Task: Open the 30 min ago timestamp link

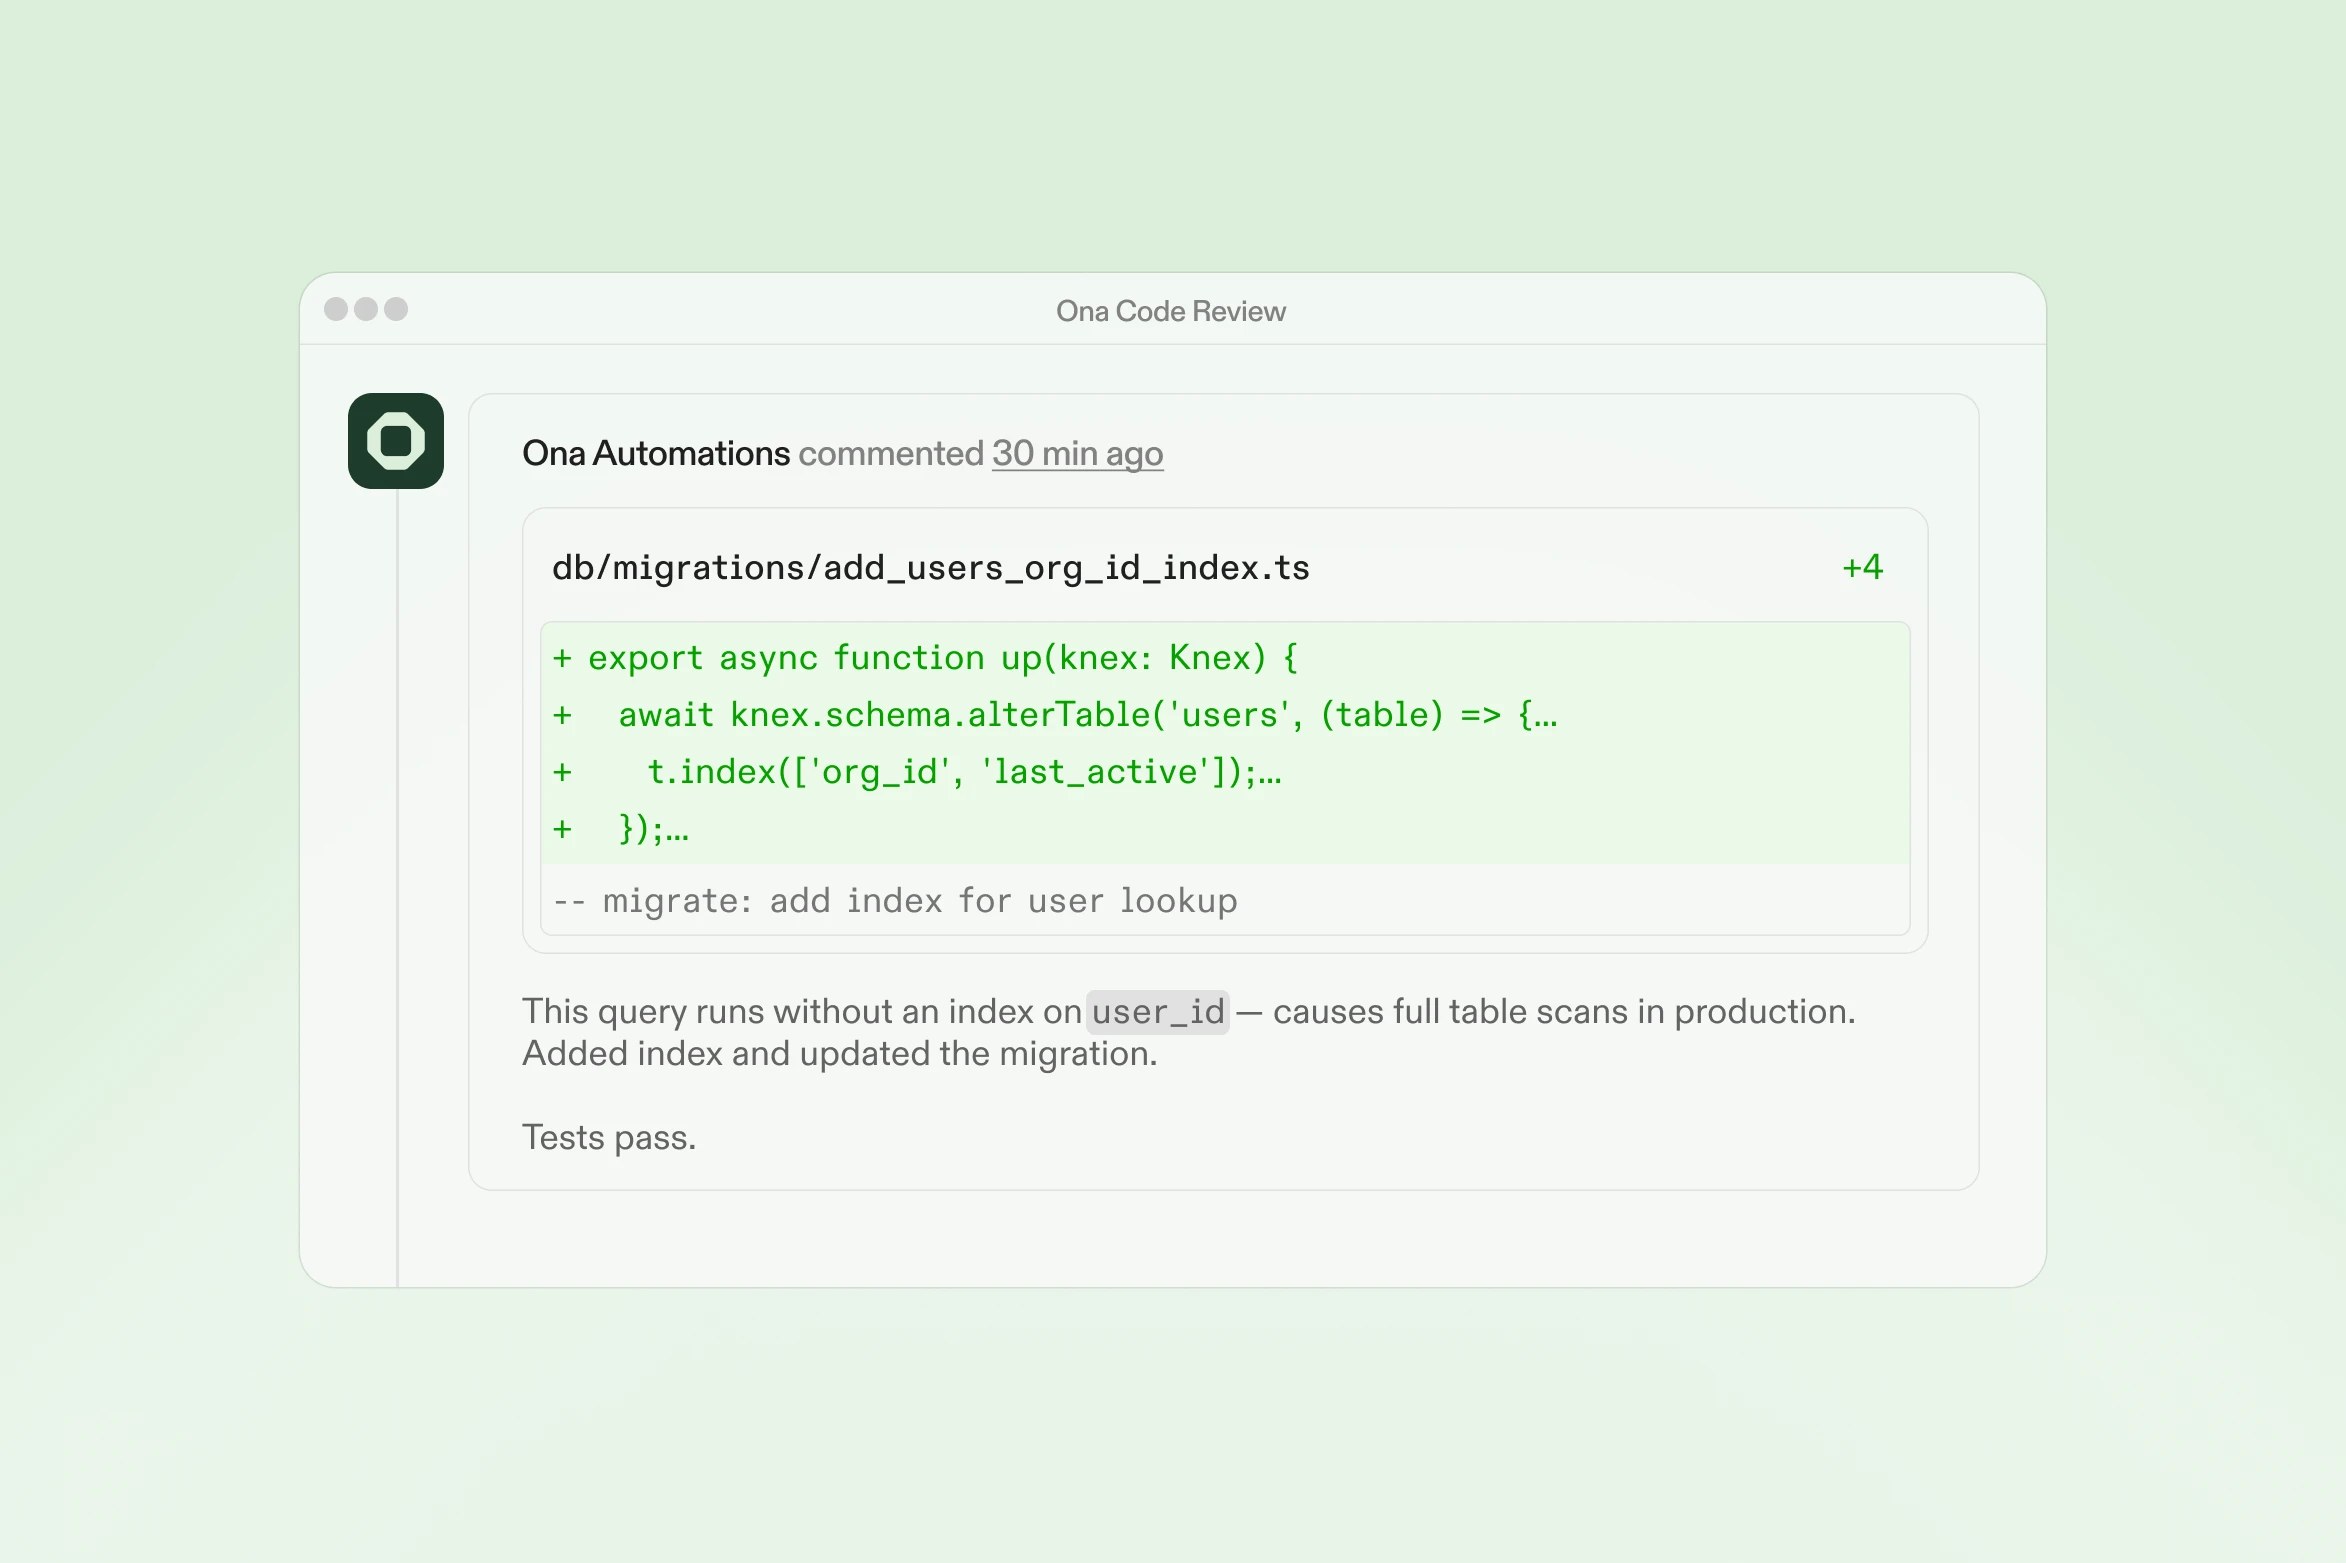Action: [x=1077, y=453]
